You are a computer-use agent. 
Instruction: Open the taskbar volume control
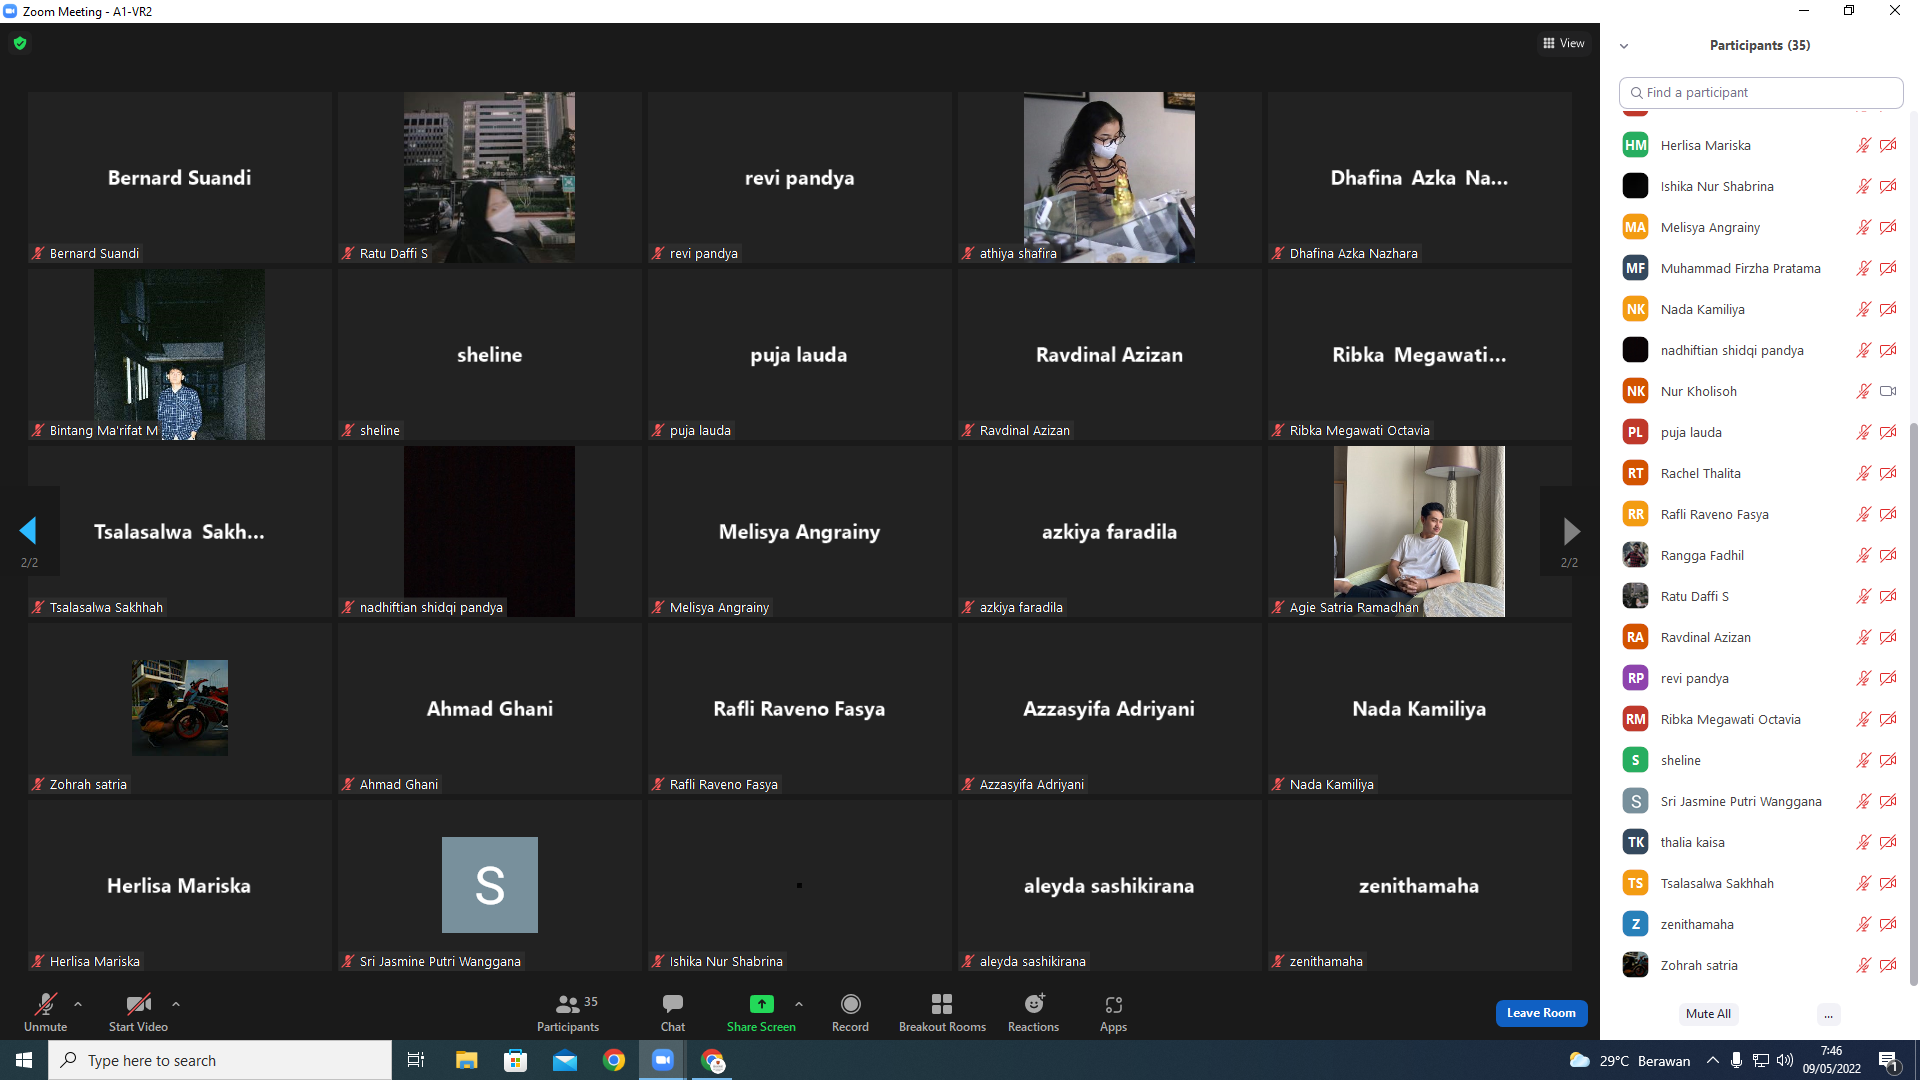click(1785, 1060)
